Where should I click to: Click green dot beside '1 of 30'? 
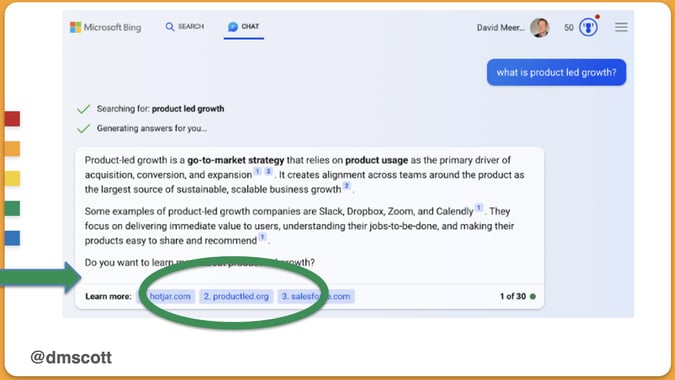coord(533,296)
